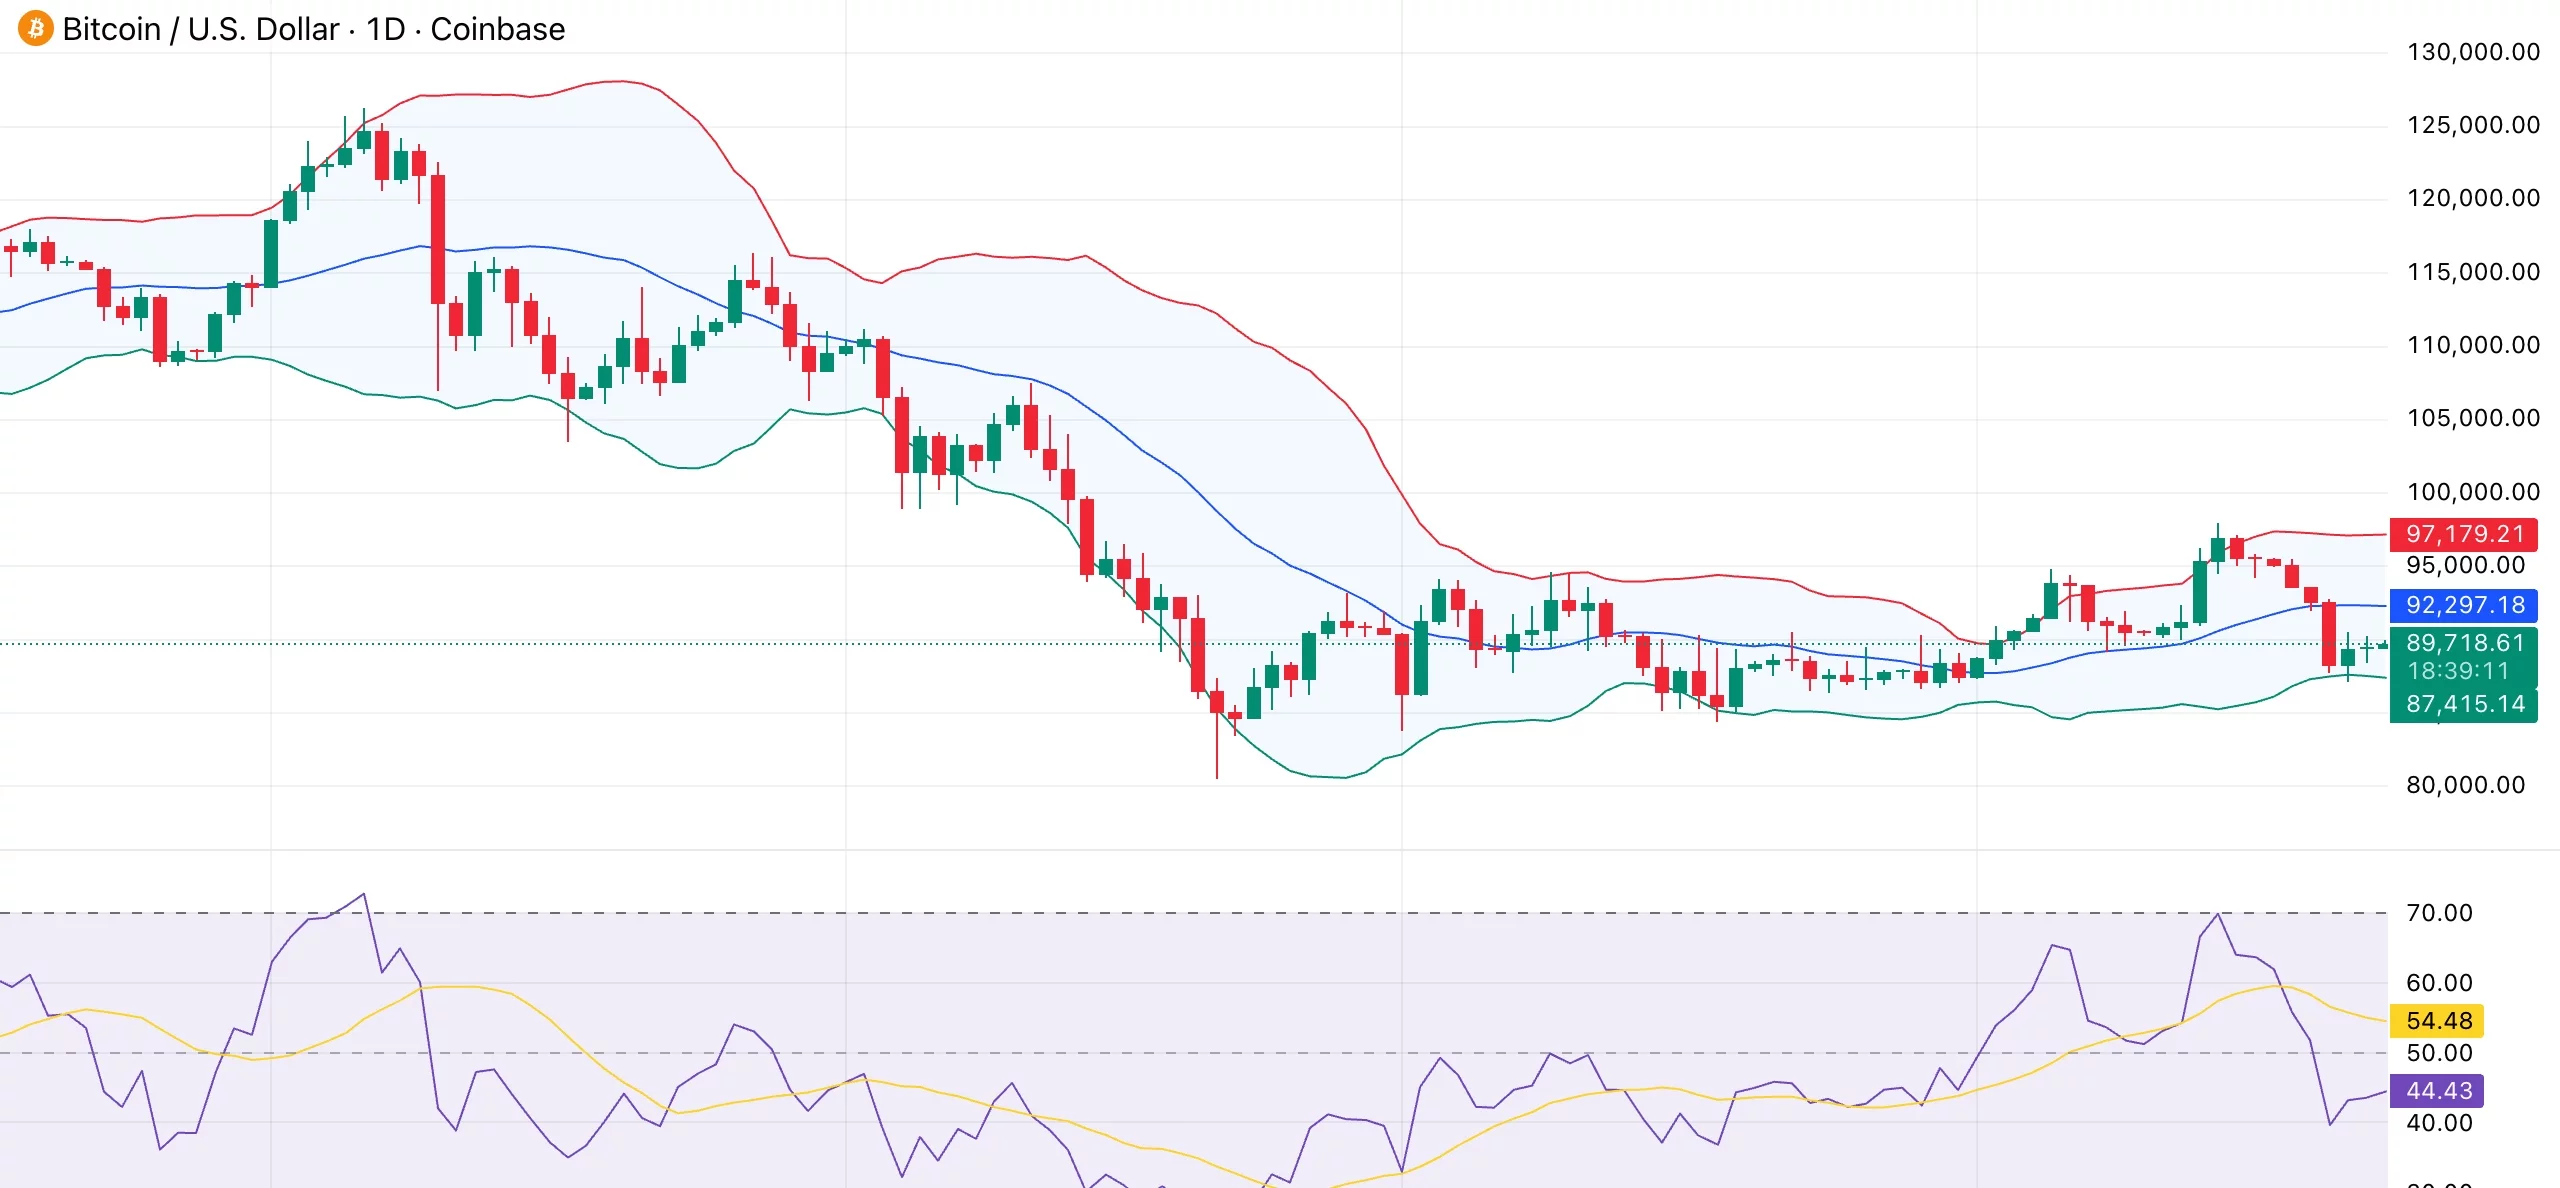Click the 110,000.00 price axis label
Viewport: 2560px width, 1188px height.
[x=2473, y=345]
